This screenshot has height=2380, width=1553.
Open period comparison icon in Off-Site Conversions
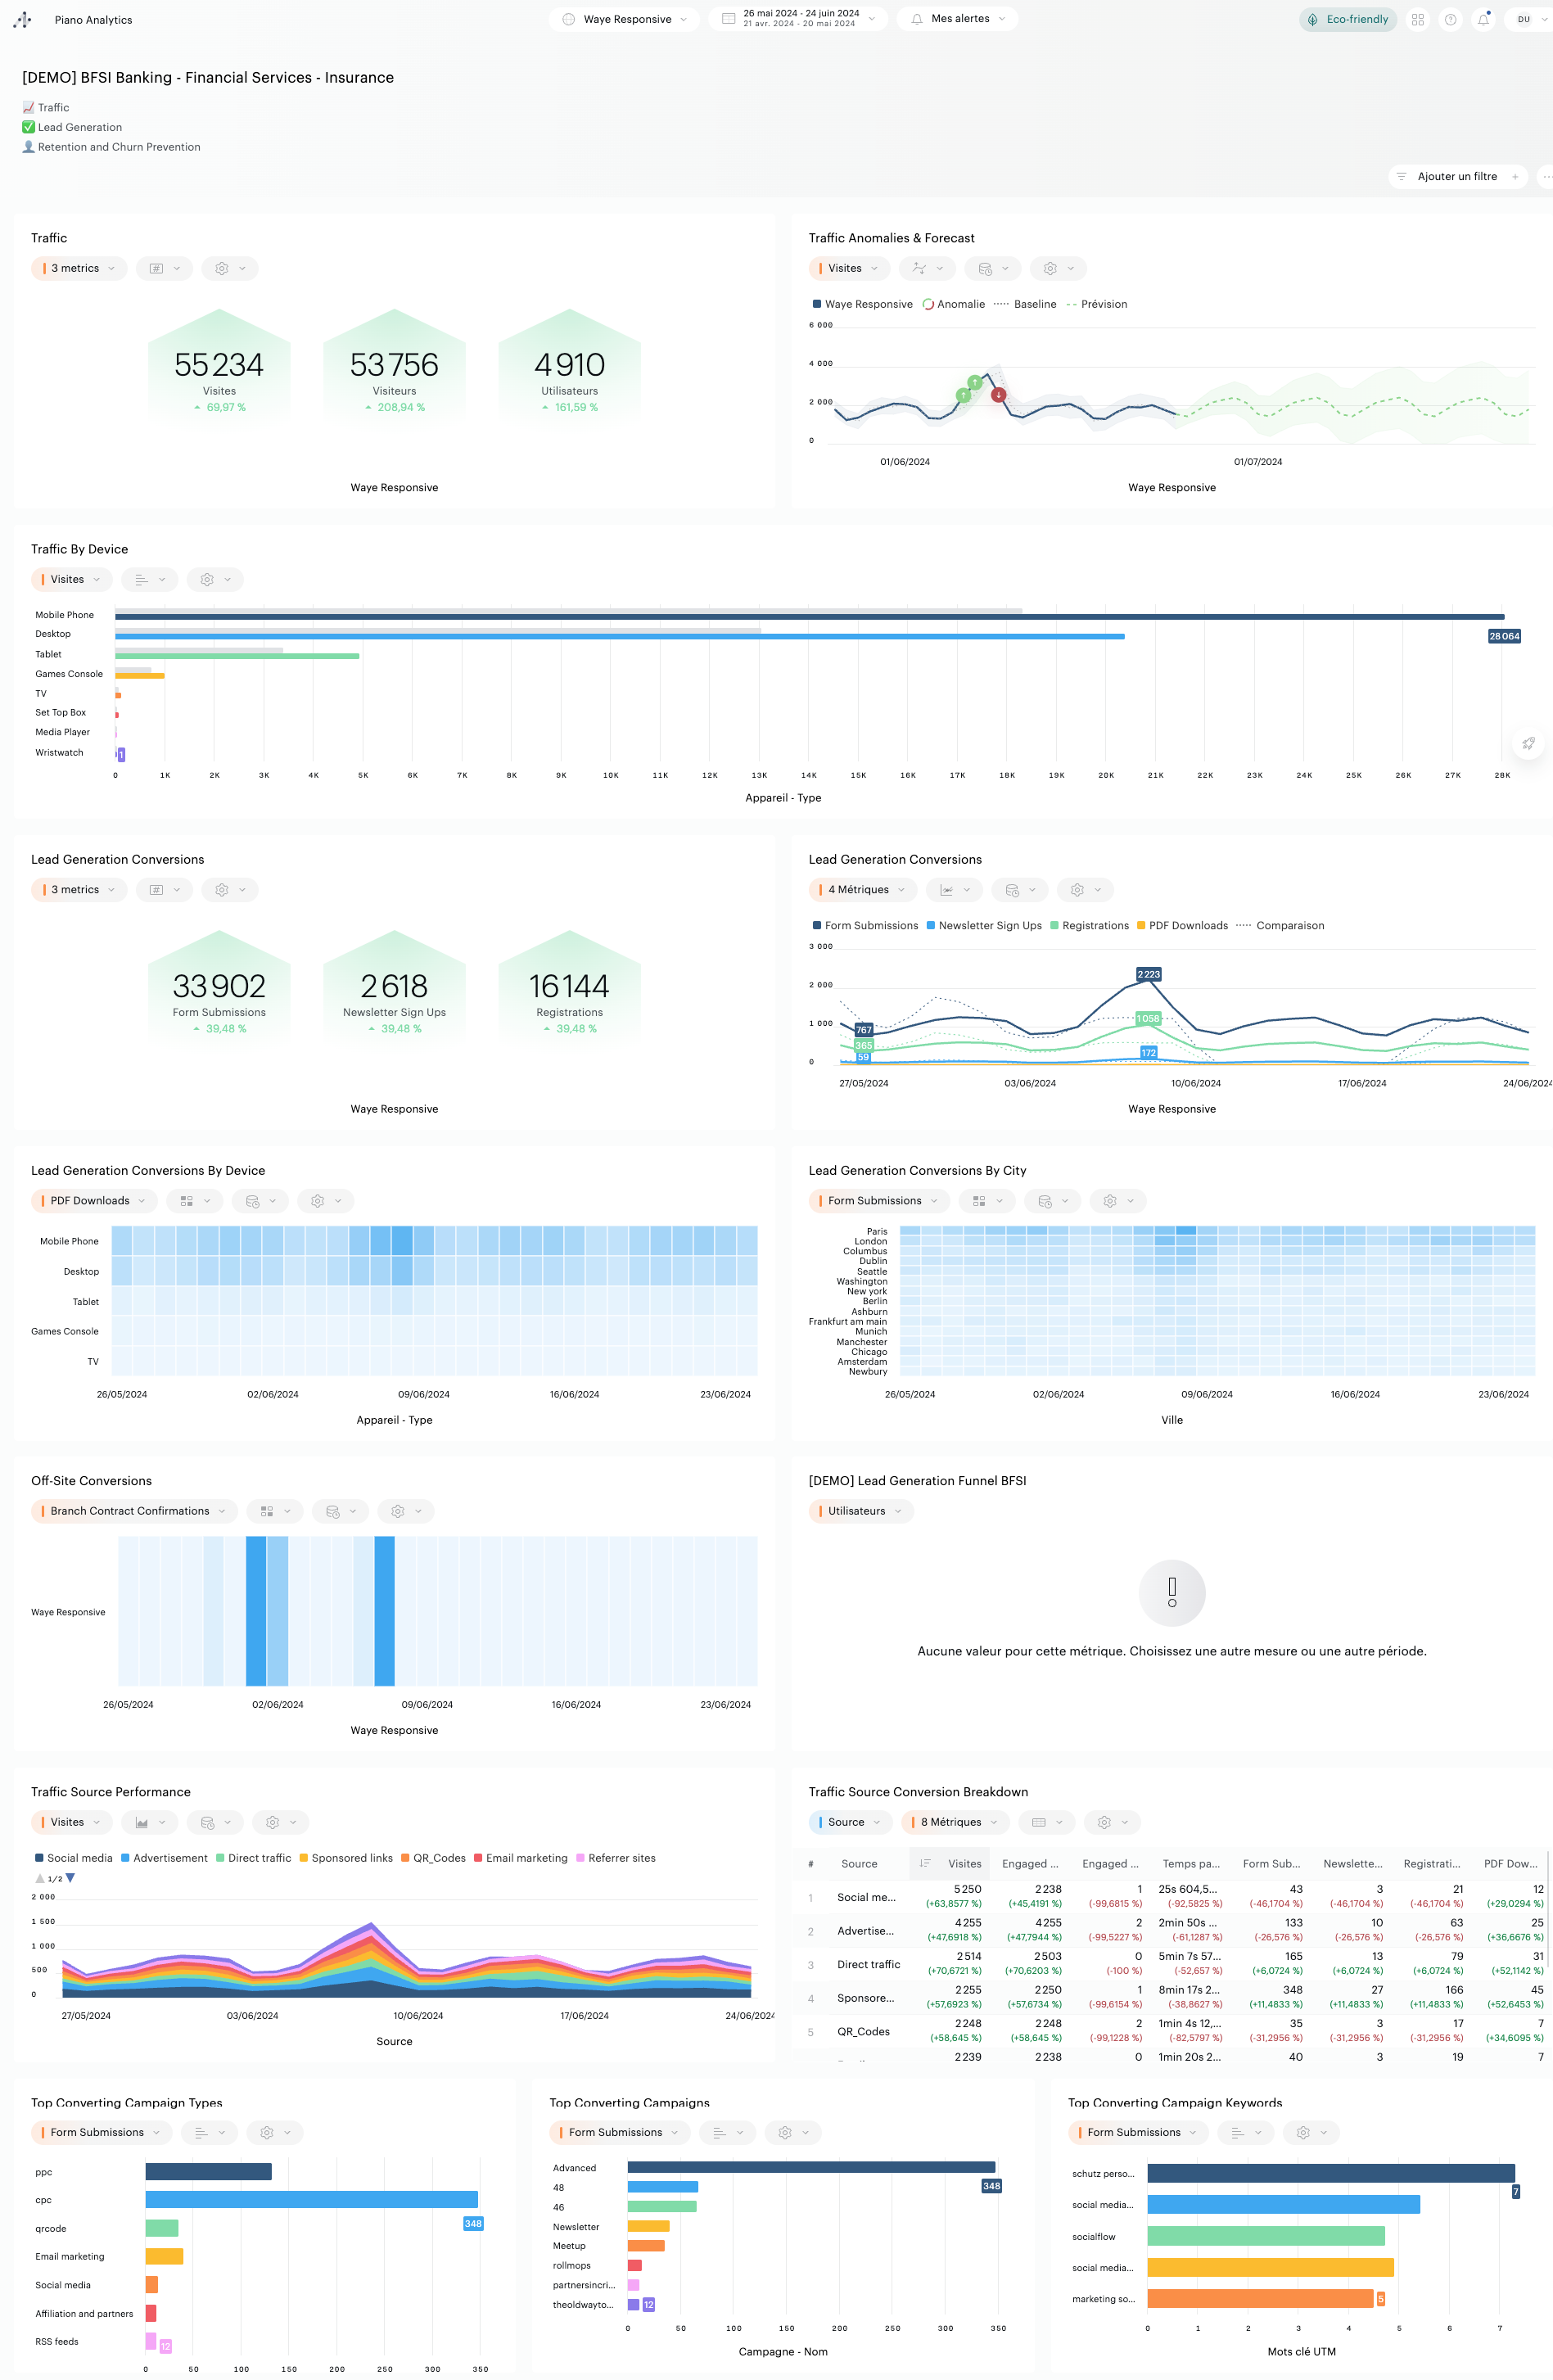pos(341,1511)
